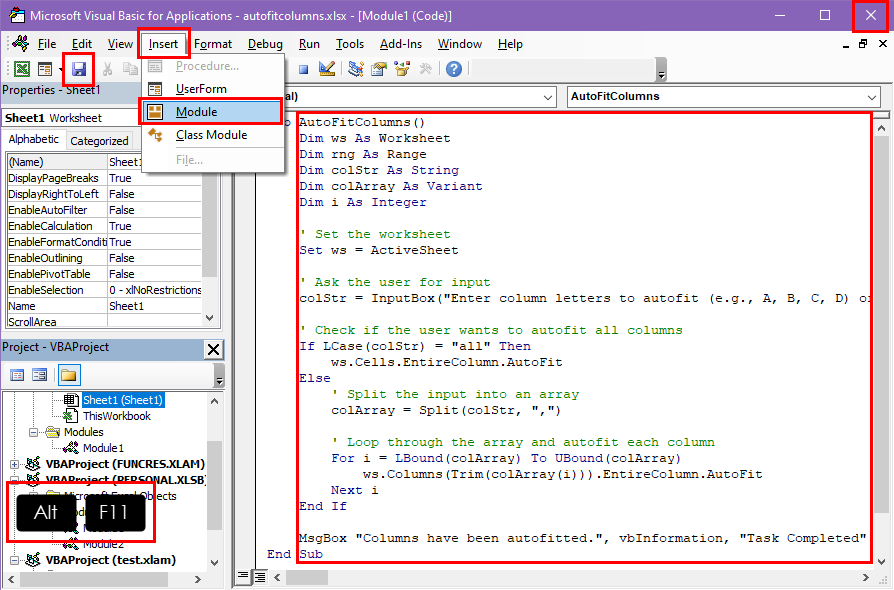Choose Module from Insert menu
The image size is (894, 590).
coord(213,112)
